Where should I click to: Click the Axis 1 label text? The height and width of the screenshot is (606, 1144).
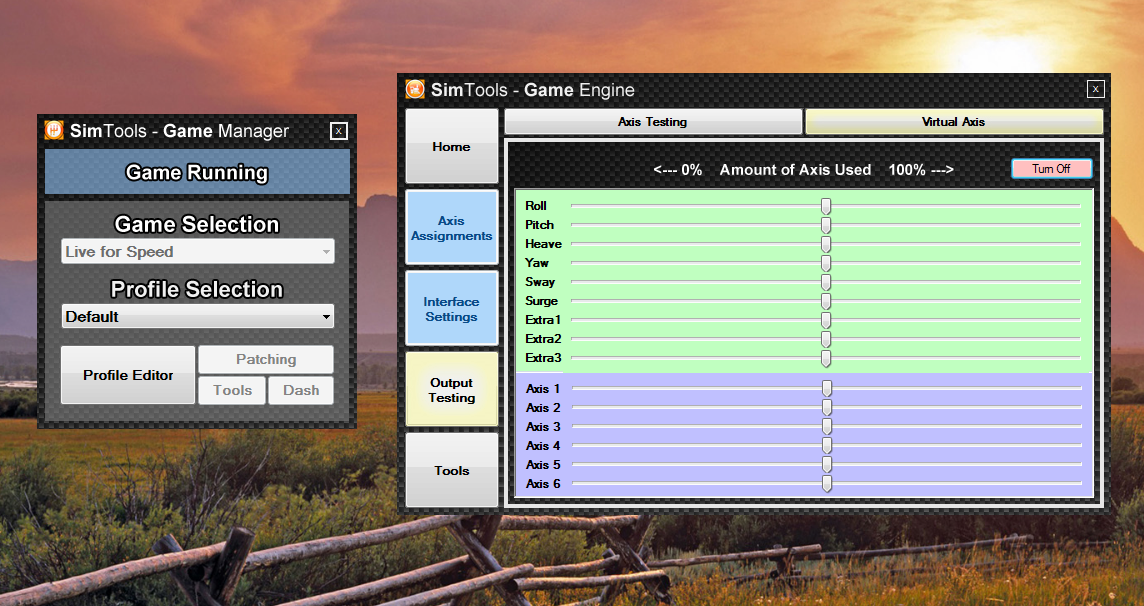(543, 389)
